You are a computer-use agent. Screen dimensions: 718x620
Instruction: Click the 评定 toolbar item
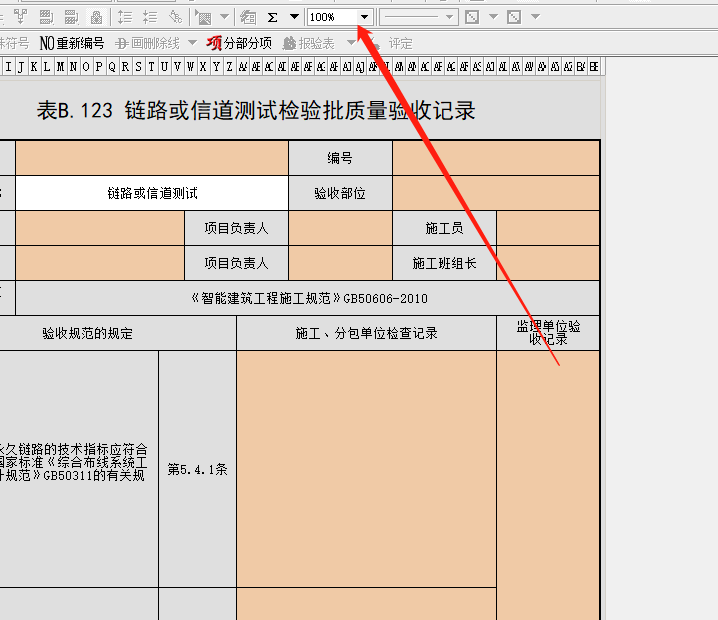pos(400,43)
